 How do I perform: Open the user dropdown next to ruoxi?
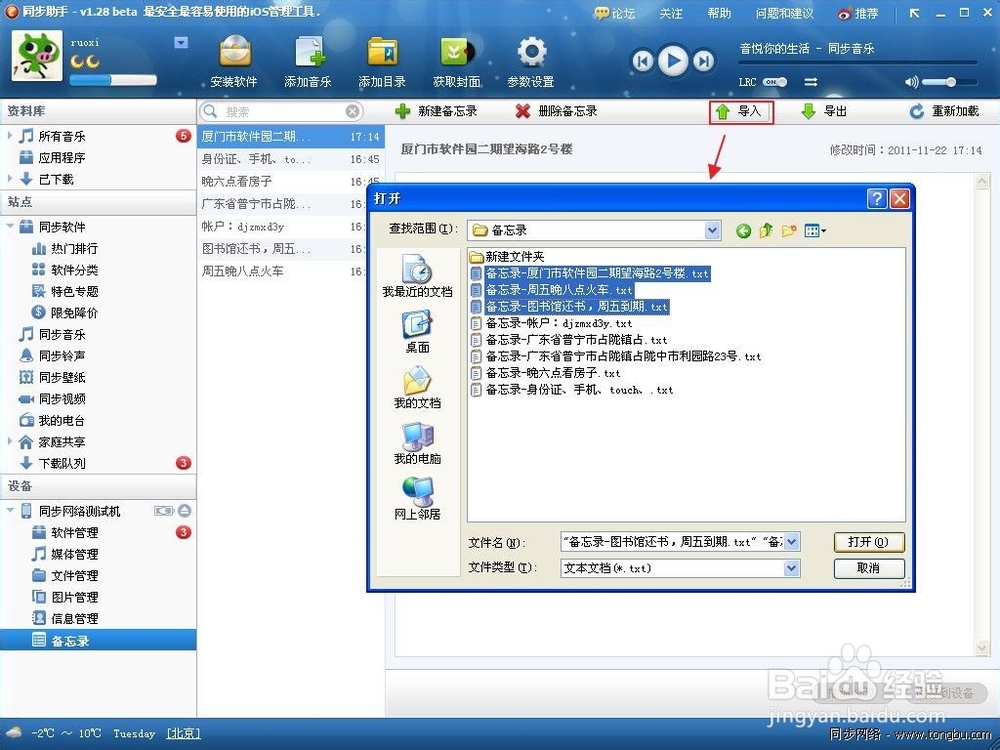tap(181, 43)
